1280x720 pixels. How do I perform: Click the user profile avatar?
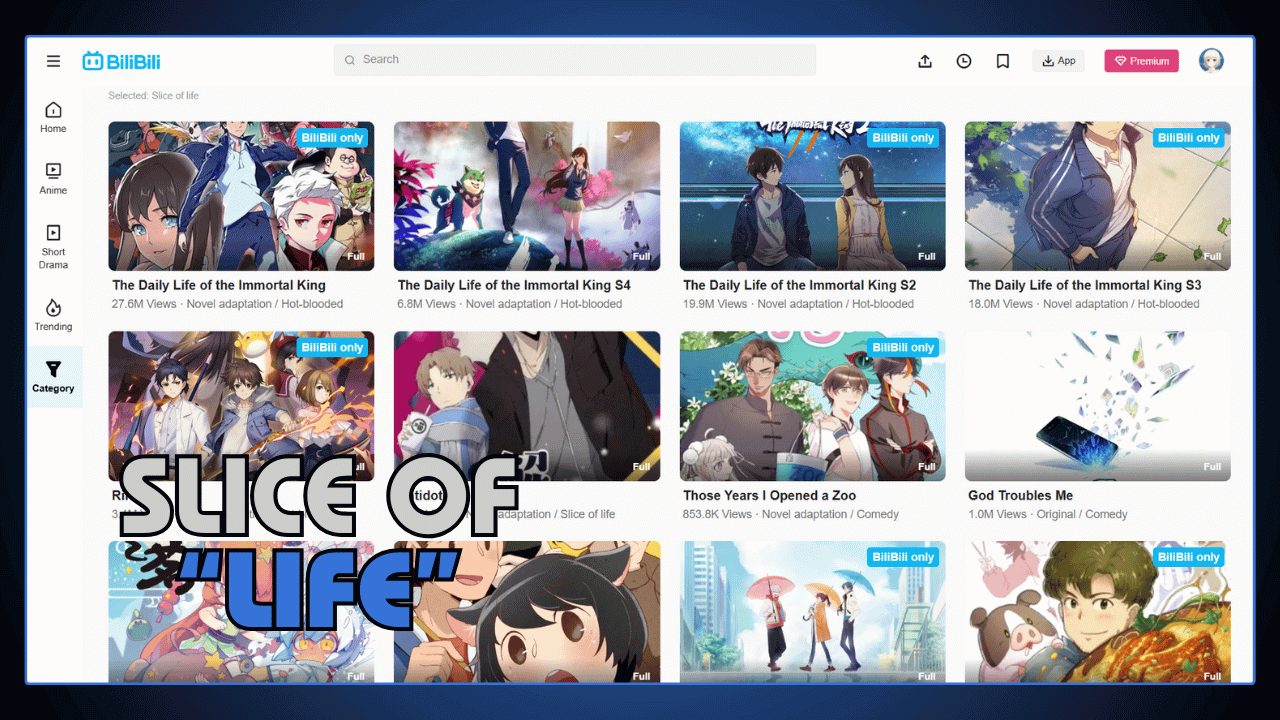point(1211,61)
